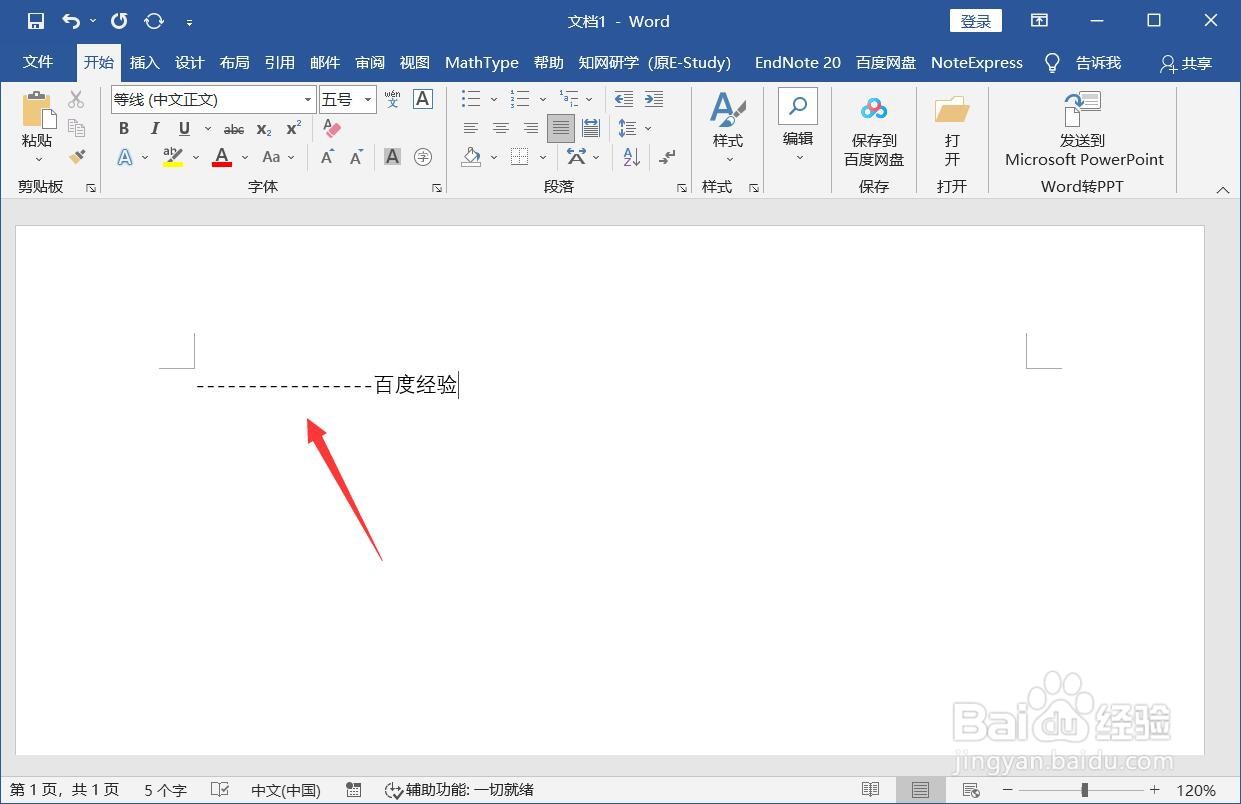1241x804 pixels.
Task: Click the 120% zoom level
Action: point(1196,790)
